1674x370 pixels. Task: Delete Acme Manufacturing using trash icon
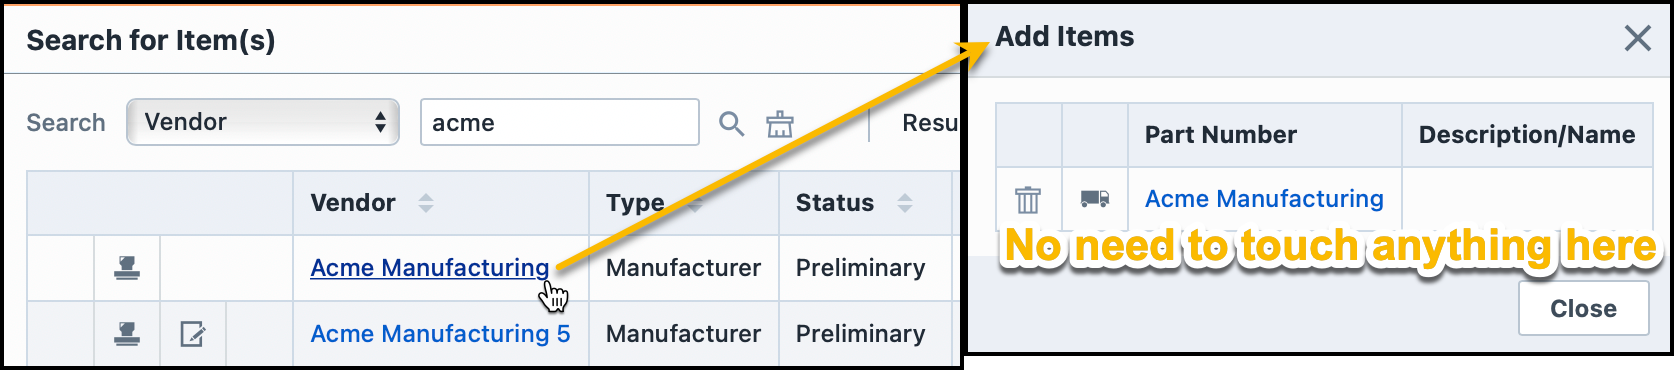click(1028, 199)
